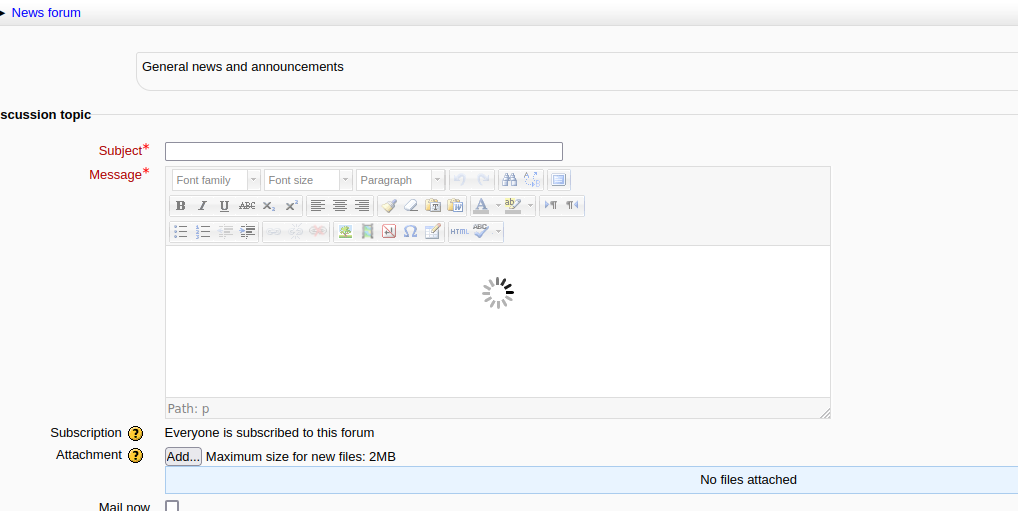
Task: Insert special character with Omega icon
Action: click(x=410, y=232)
